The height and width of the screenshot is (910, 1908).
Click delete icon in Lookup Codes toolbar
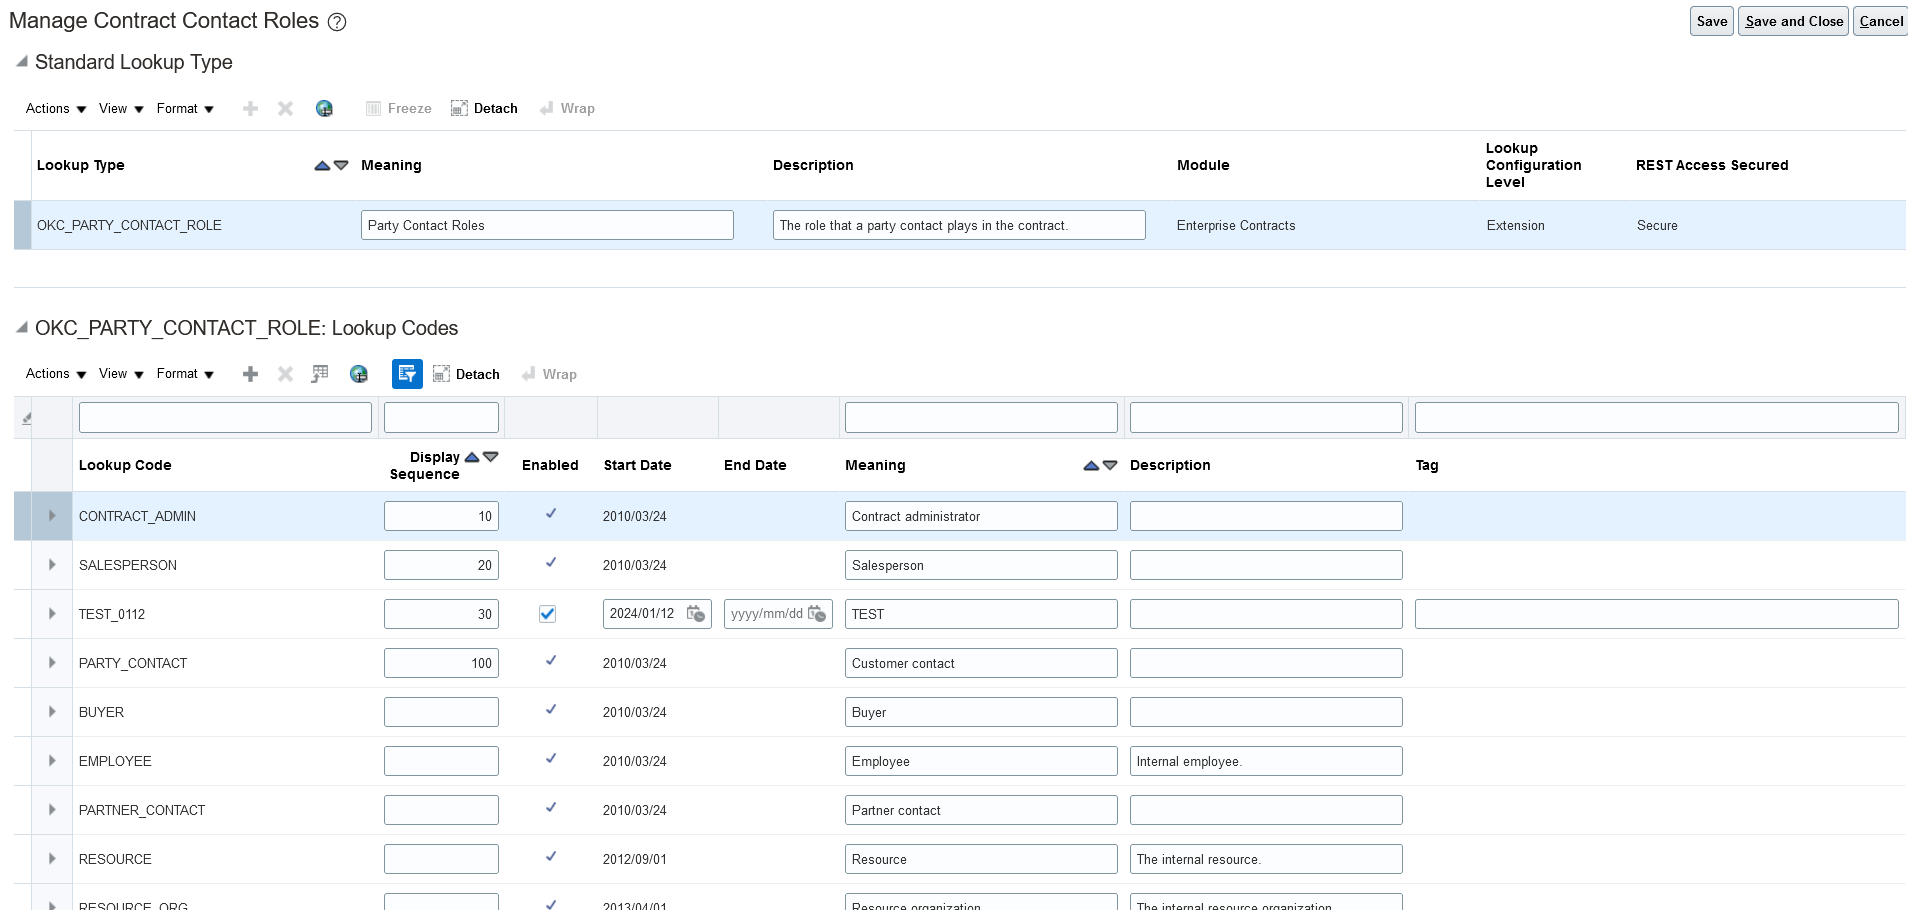click(x=285, y=374)
